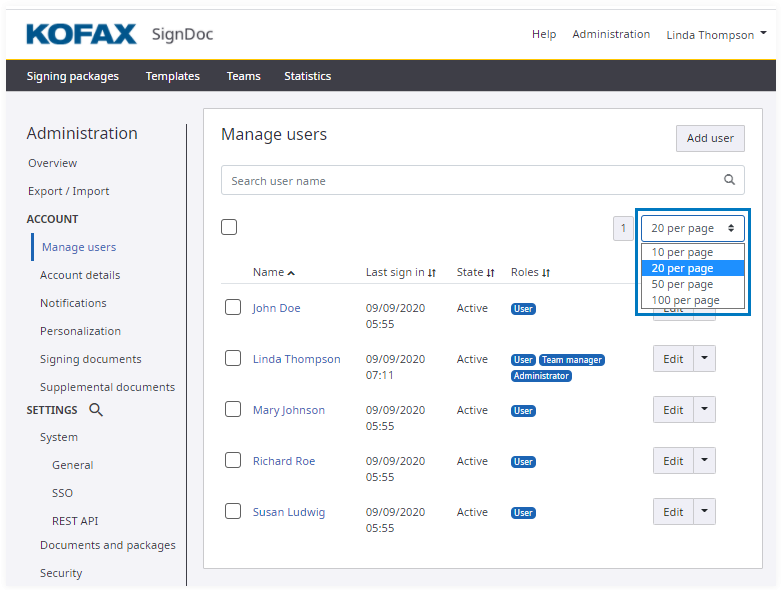Click the magnifier icon next to SETTINGS
The width and height of the screenshot is (782, 592).
pos(96,410)
